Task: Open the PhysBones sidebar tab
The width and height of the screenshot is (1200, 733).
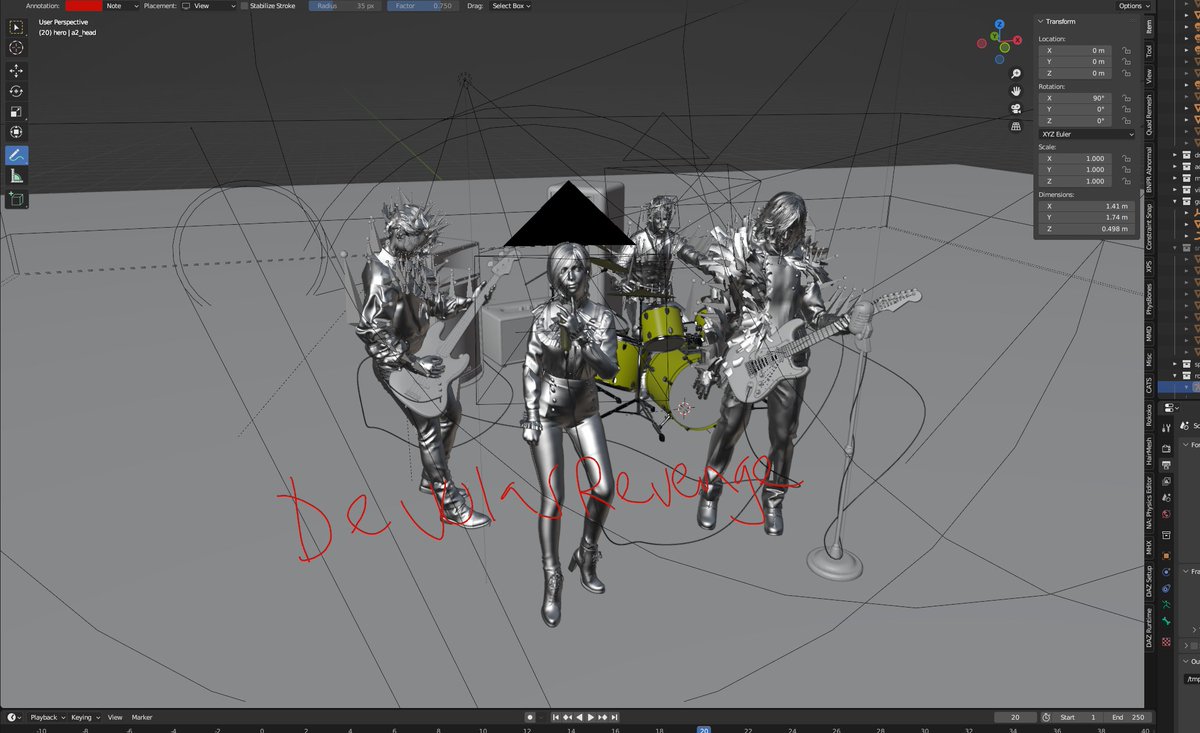Action: point(1148,299)
